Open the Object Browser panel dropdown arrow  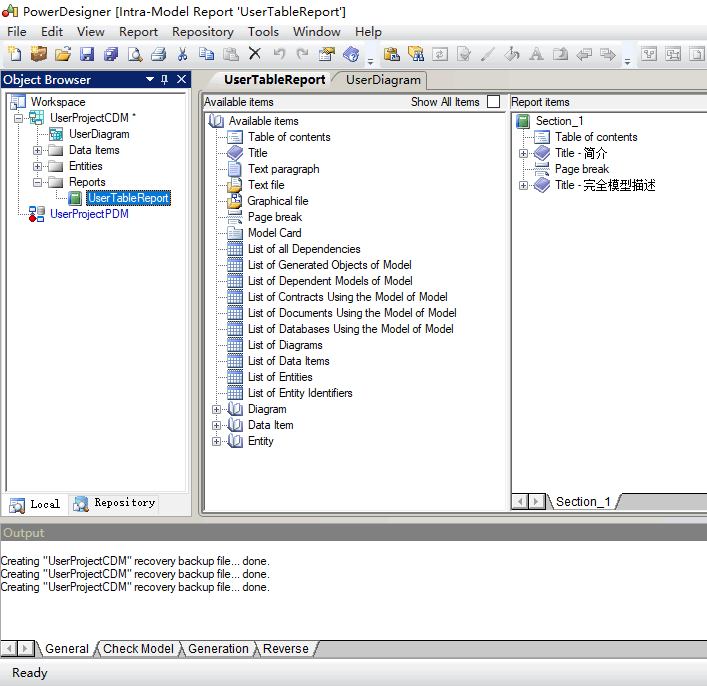tap(150, 79)
